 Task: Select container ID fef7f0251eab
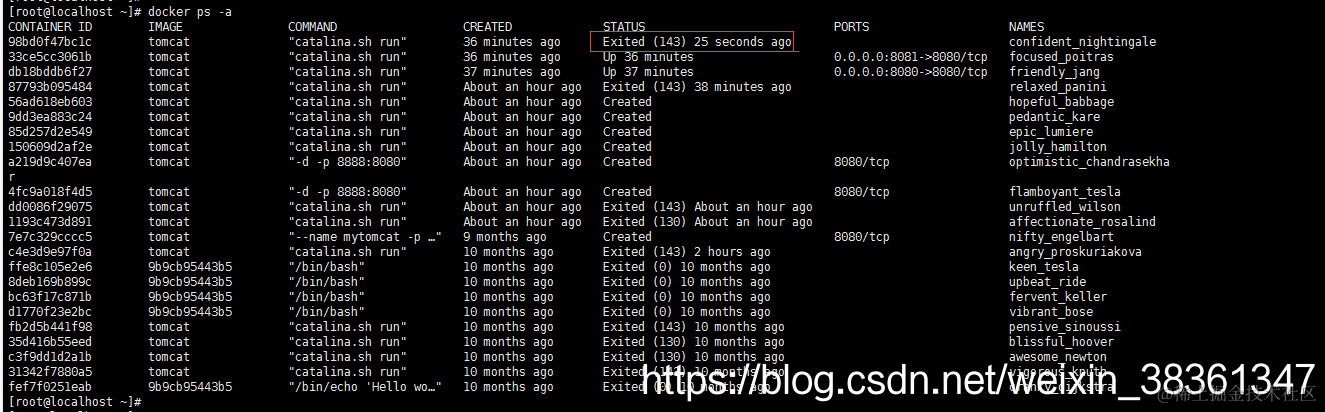pos(50,387)
